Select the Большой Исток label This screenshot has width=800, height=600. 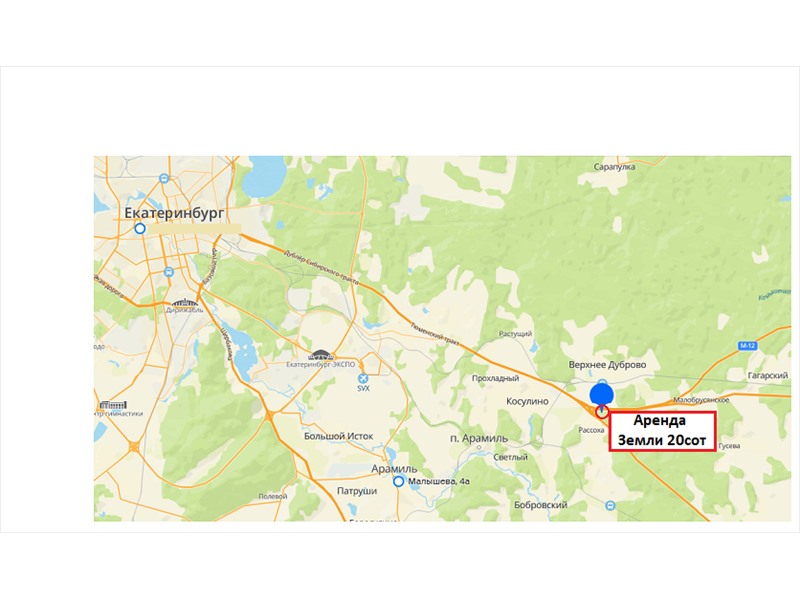pos(338,436)
